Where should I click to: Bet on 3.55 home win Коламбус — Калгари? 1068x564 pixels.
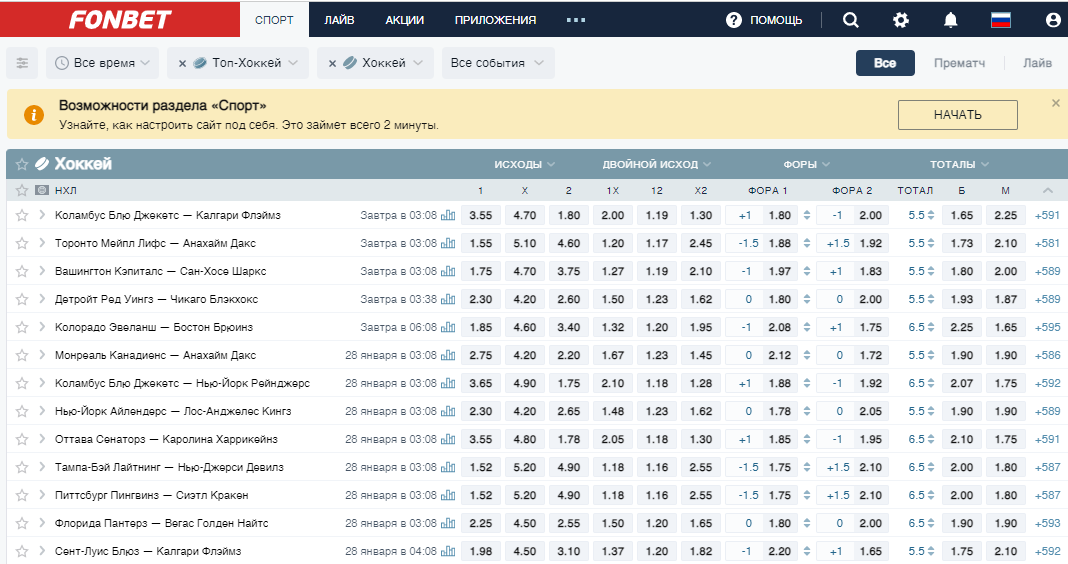tap(481, 215)
